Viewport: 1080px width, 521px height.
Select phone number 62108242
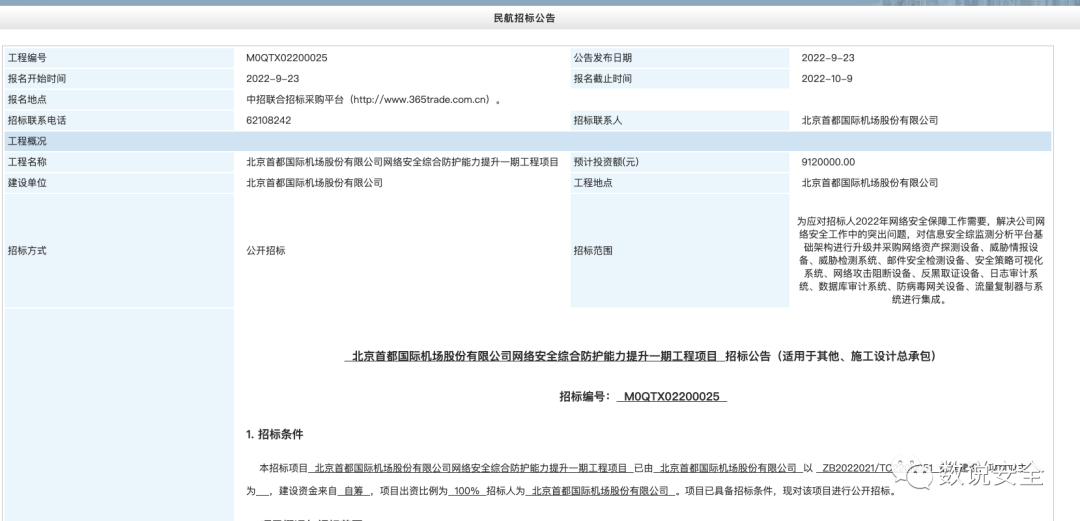coord(269,120)
